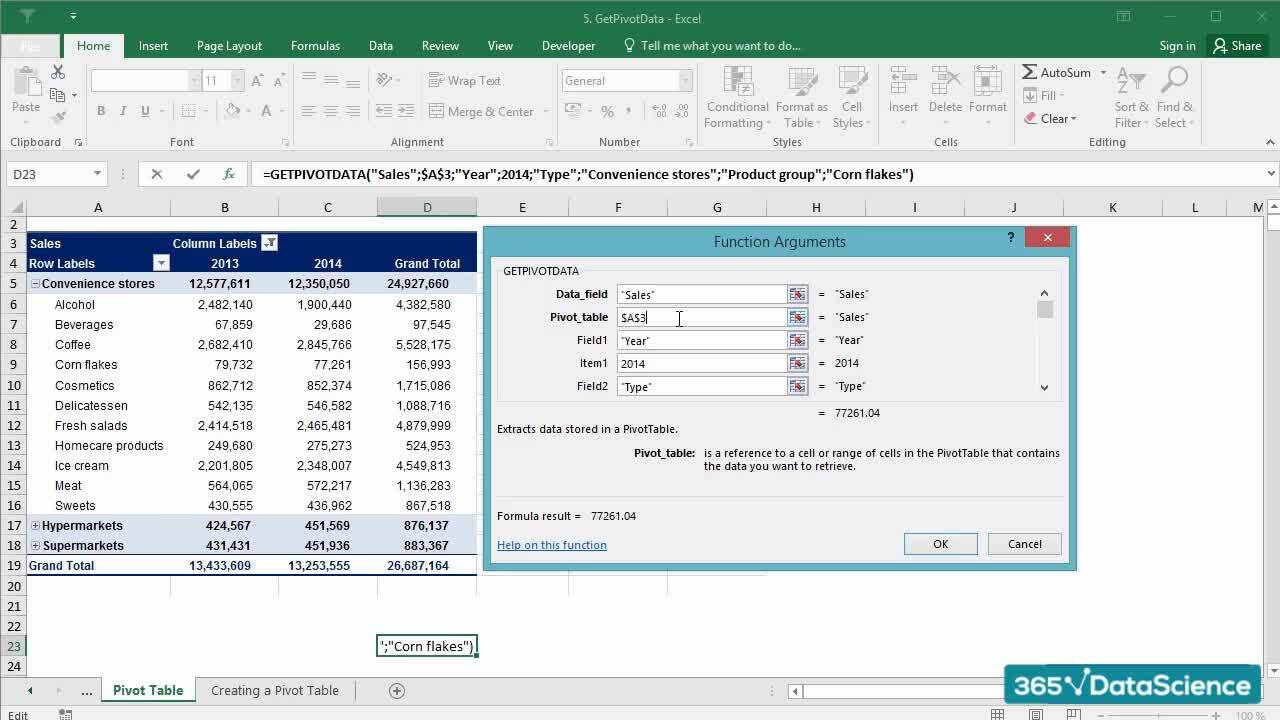The image size is (1280, 720).
Task: Open the Data ribbon tab
Action: click(380, 46)
